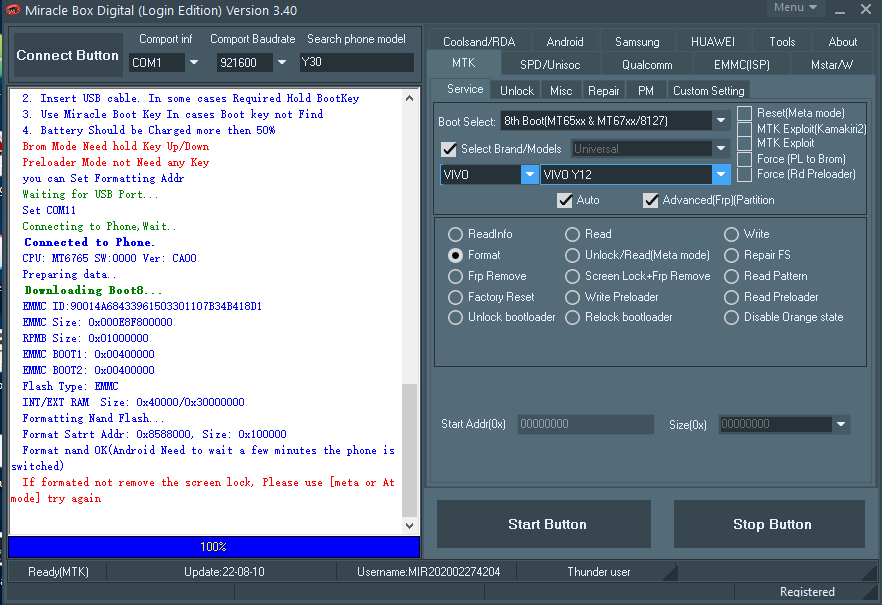The height and width of the screenshot is (605, 882).
Task: Click the Registered status text
Action: tap(807, 592)
